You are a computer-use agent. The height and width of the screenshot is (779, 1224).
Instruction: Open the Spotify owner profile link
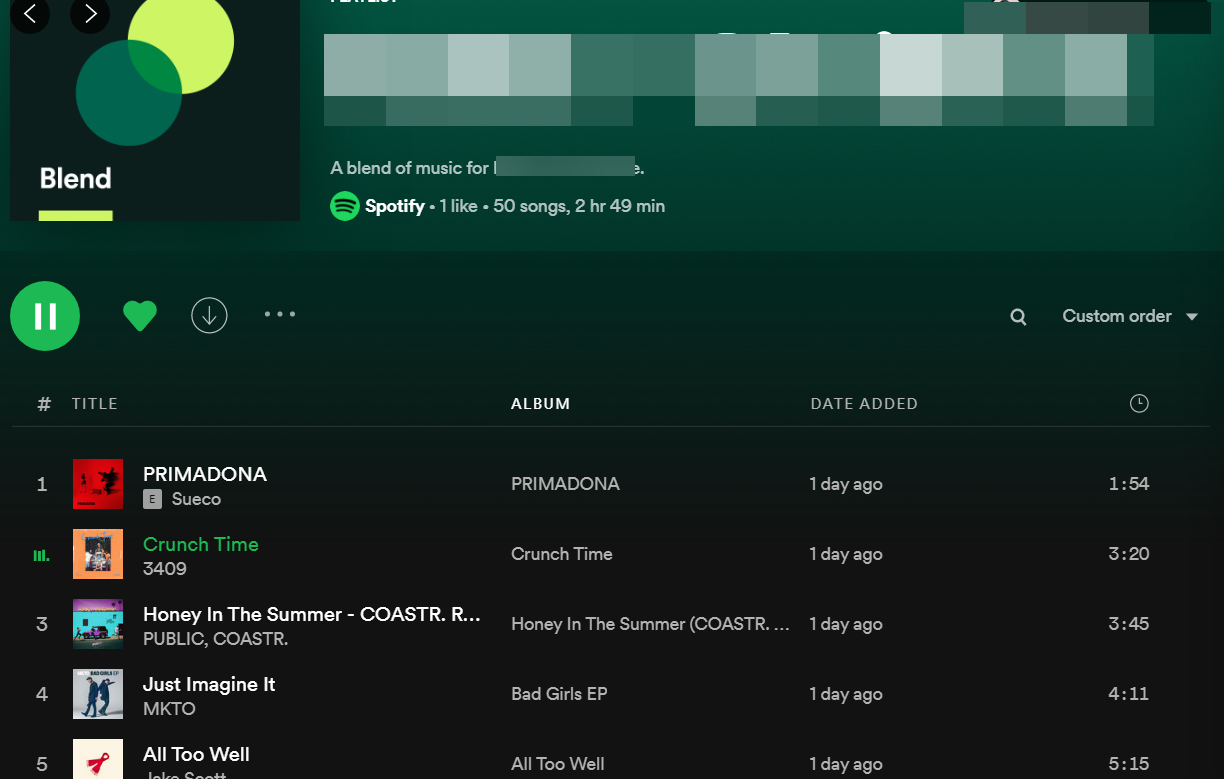395,206
